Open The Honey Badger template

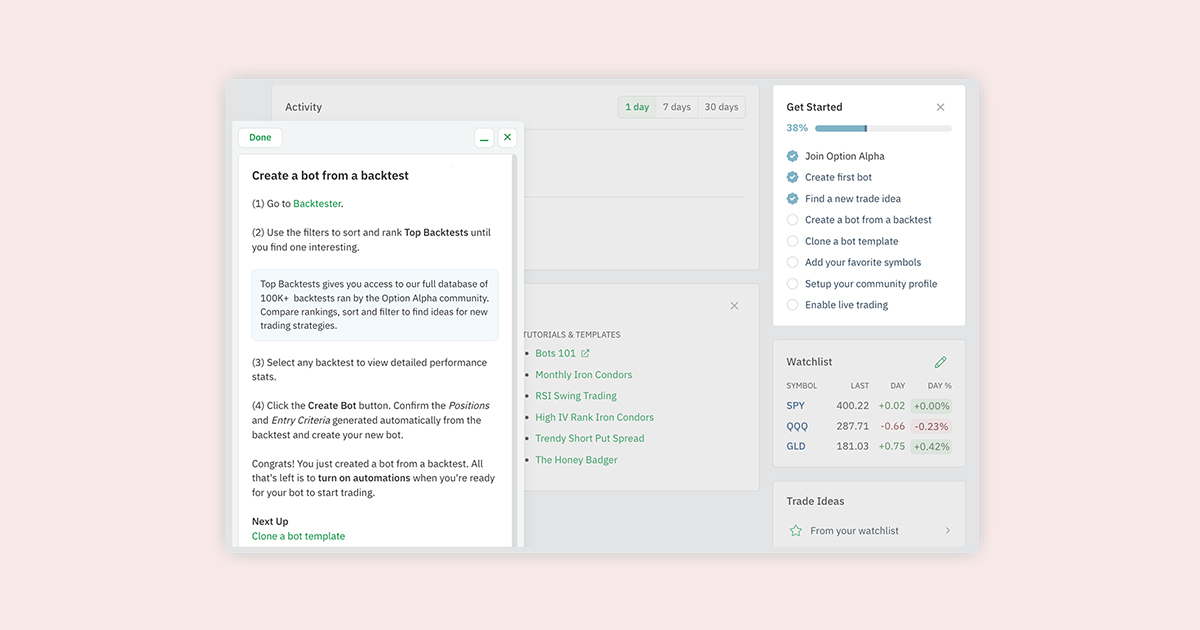(576, 459)
